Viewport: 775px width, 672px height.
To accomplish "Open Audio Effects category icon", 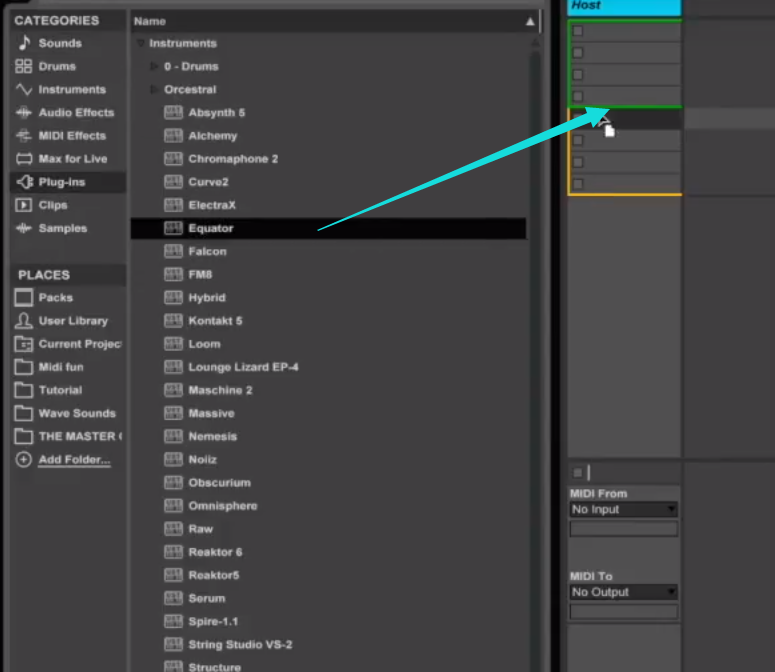I will (23, 113).
